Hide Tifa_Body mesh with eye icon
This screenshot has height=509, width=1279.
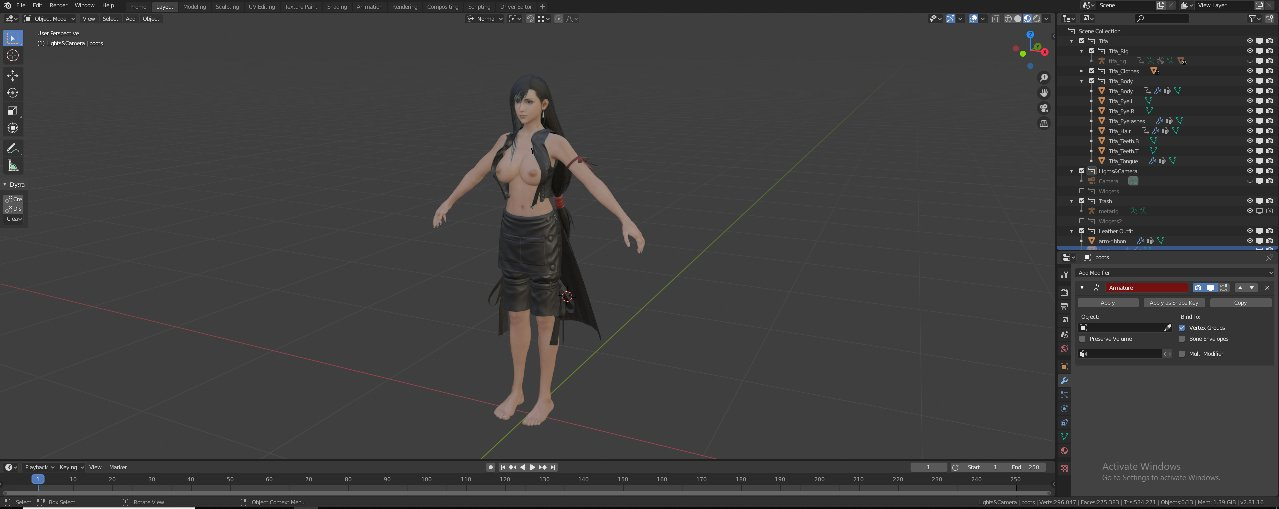pyautogui.click(x=1250, y=91)
